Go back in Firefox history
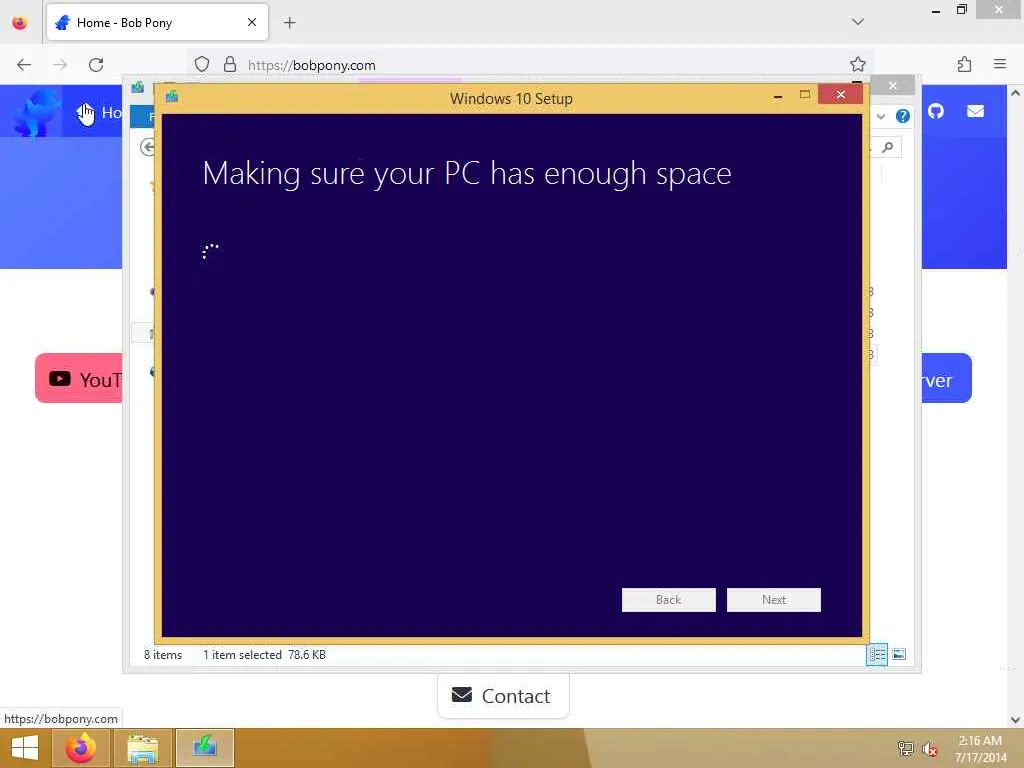1024x768 pixels. click(x=24, y=65)
